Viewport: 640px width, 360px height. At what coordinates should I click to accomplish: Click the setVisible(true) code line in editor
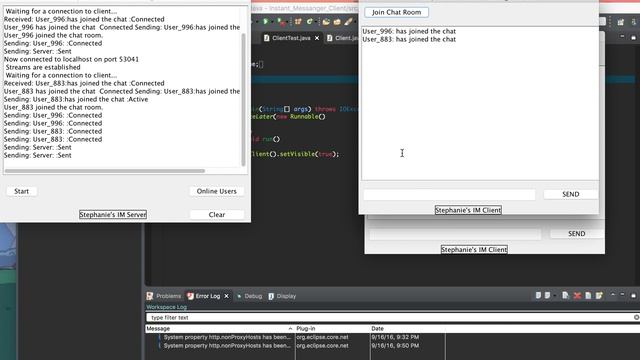pyautogui.click(x=295, y=154)
